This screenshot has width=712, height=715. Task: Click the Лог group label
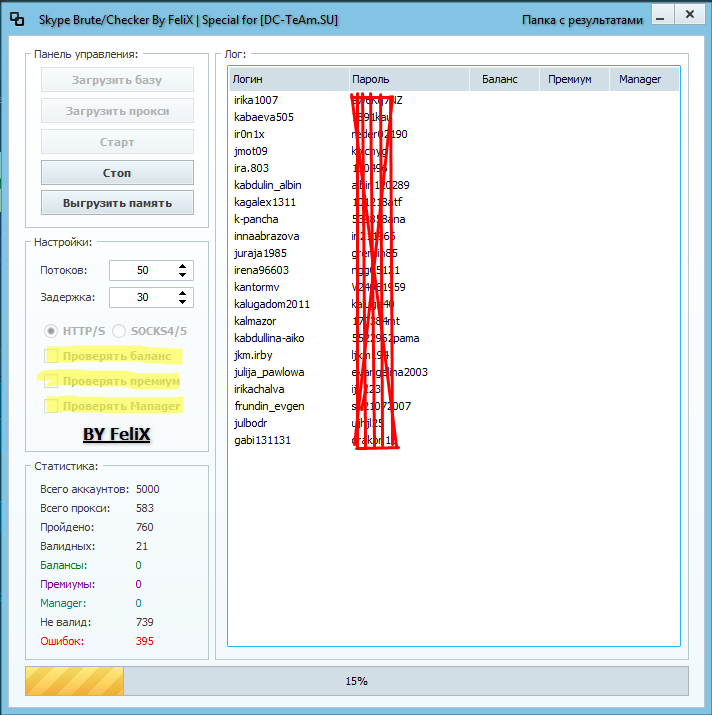click(235, 54)
